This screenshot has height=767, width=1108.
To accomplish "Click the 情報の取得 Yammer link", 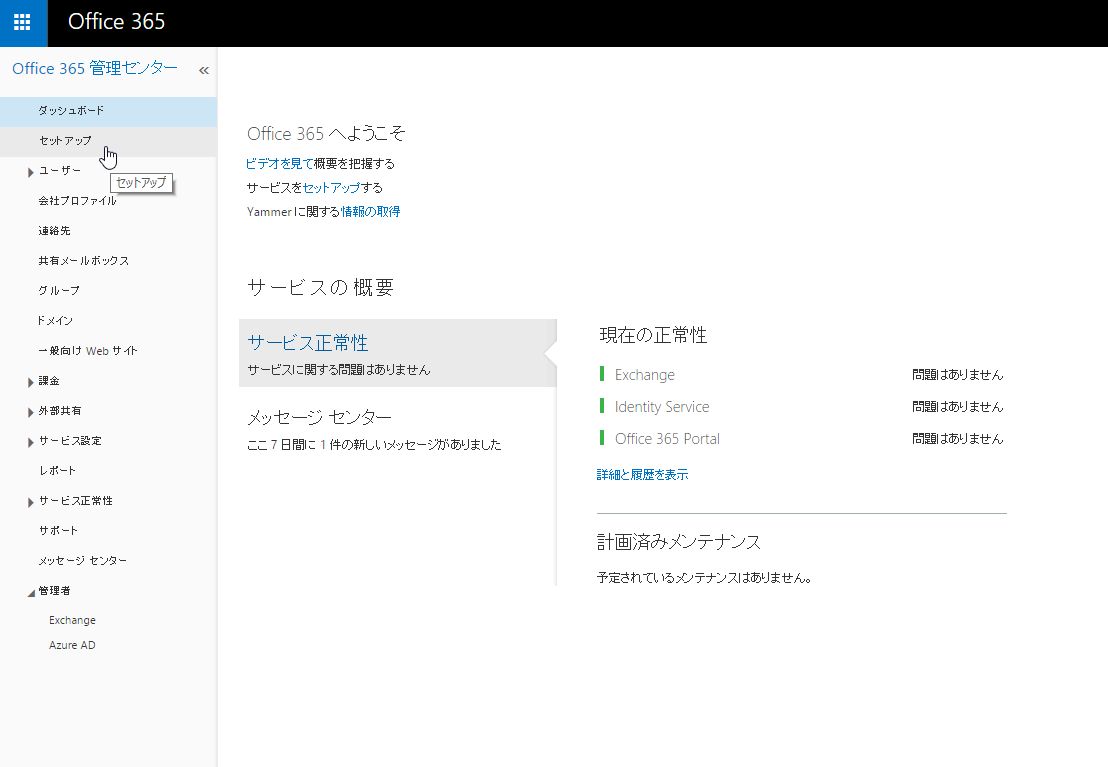I will pos(370,211).
